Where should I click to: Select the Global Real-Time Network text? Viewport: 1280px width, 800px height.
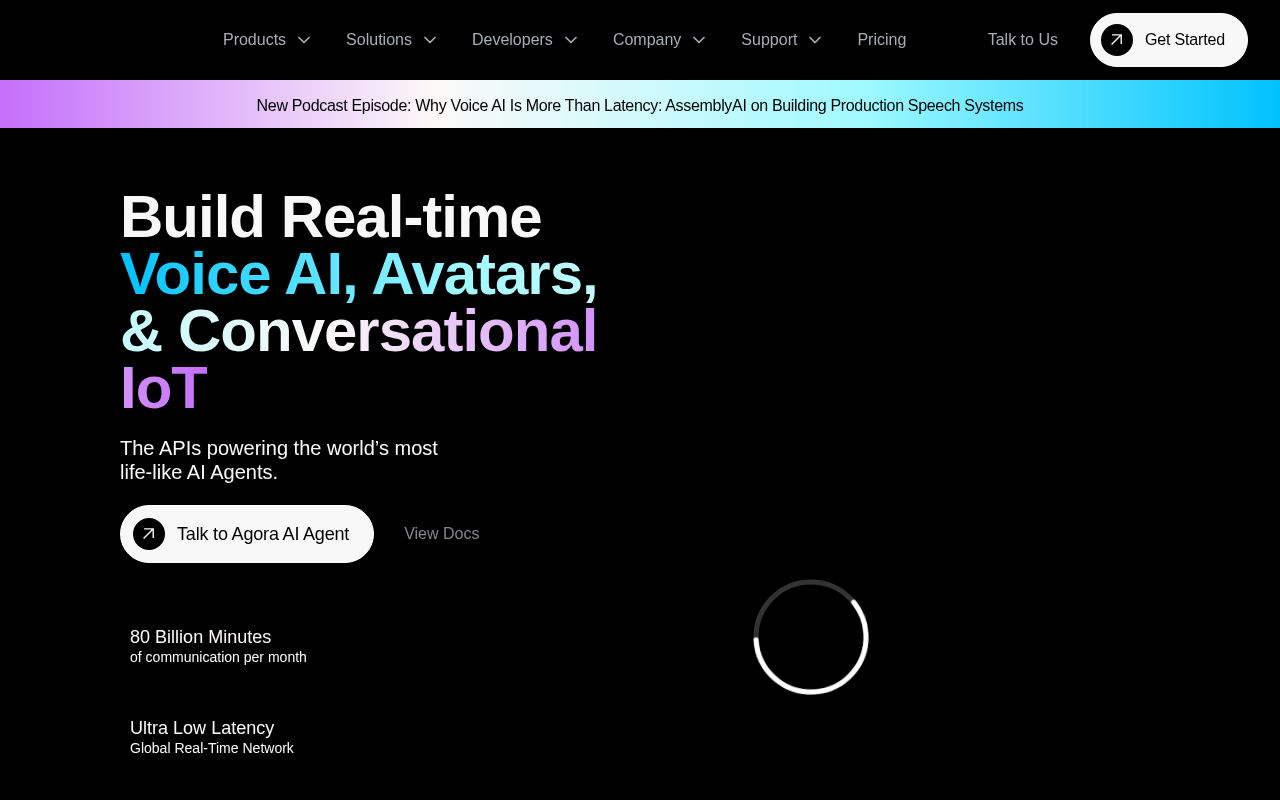212,748
